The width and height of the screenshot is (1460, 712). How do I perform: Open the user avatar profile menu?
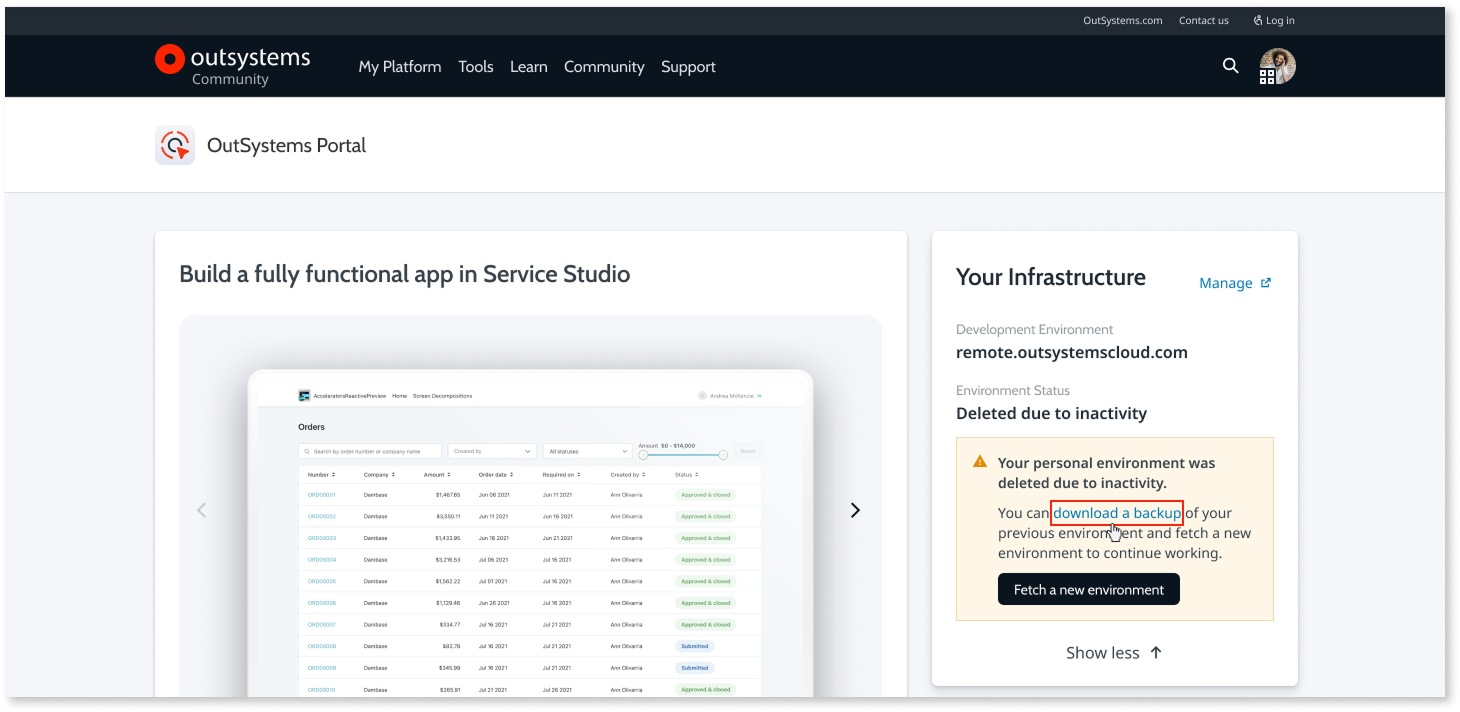pyautogui.click(x=1277, y=66)
